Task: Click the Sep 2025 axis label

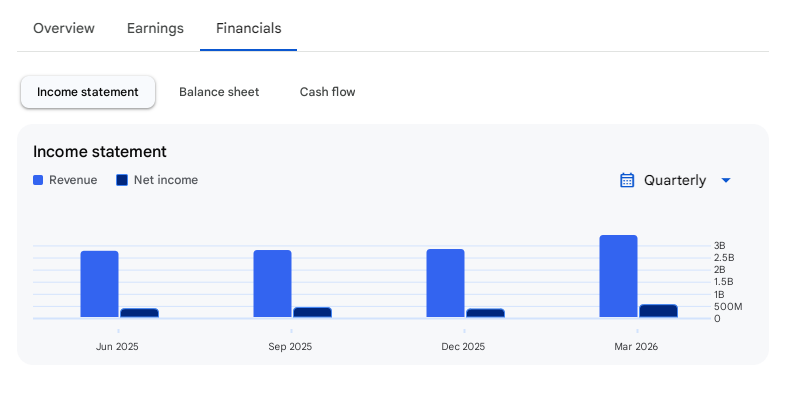Action: (290, 347)
